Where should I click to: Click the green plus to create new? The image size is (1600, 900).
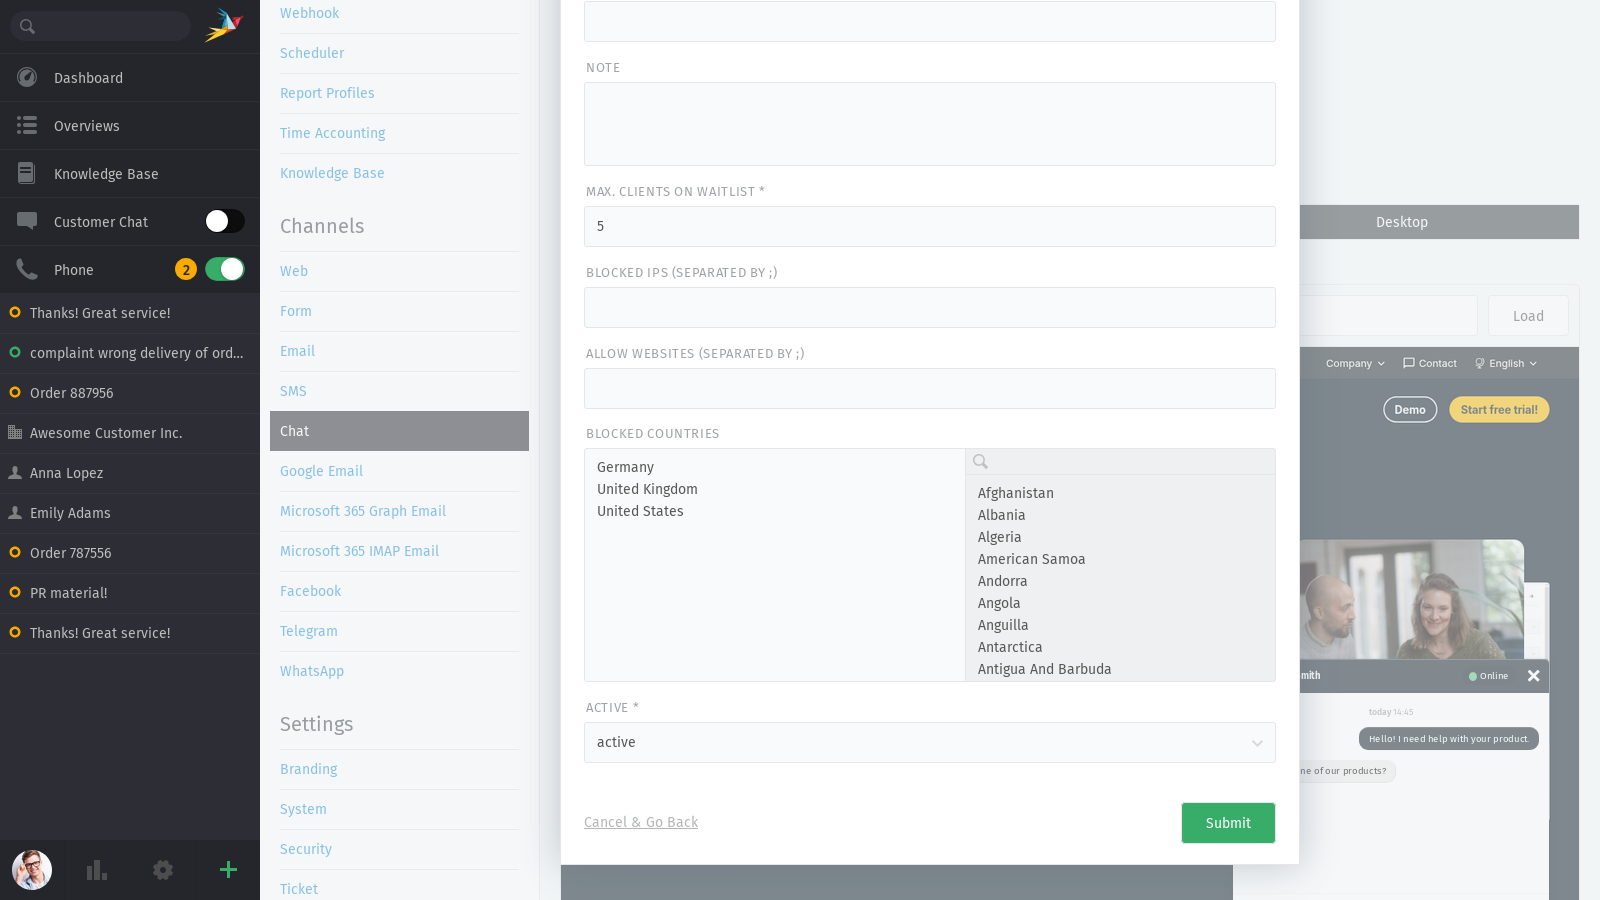point(228,870)
